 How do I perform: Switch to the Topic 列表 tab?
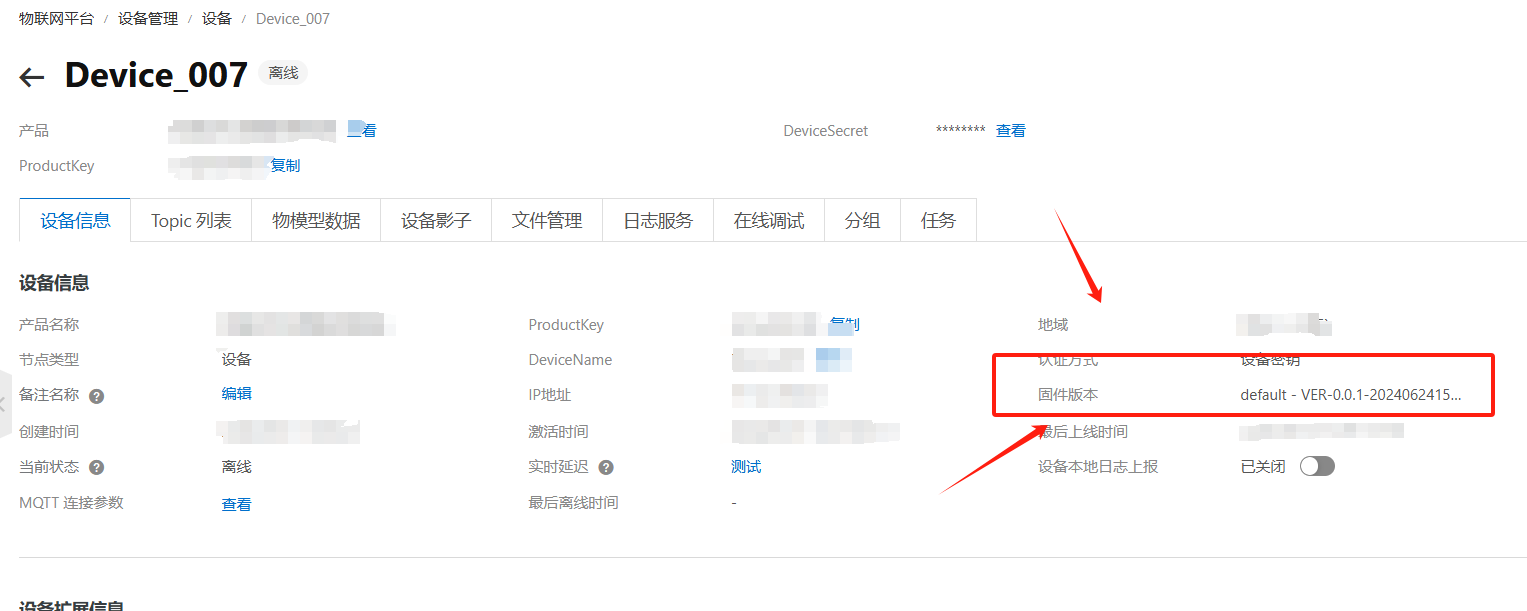pos(190,219)
